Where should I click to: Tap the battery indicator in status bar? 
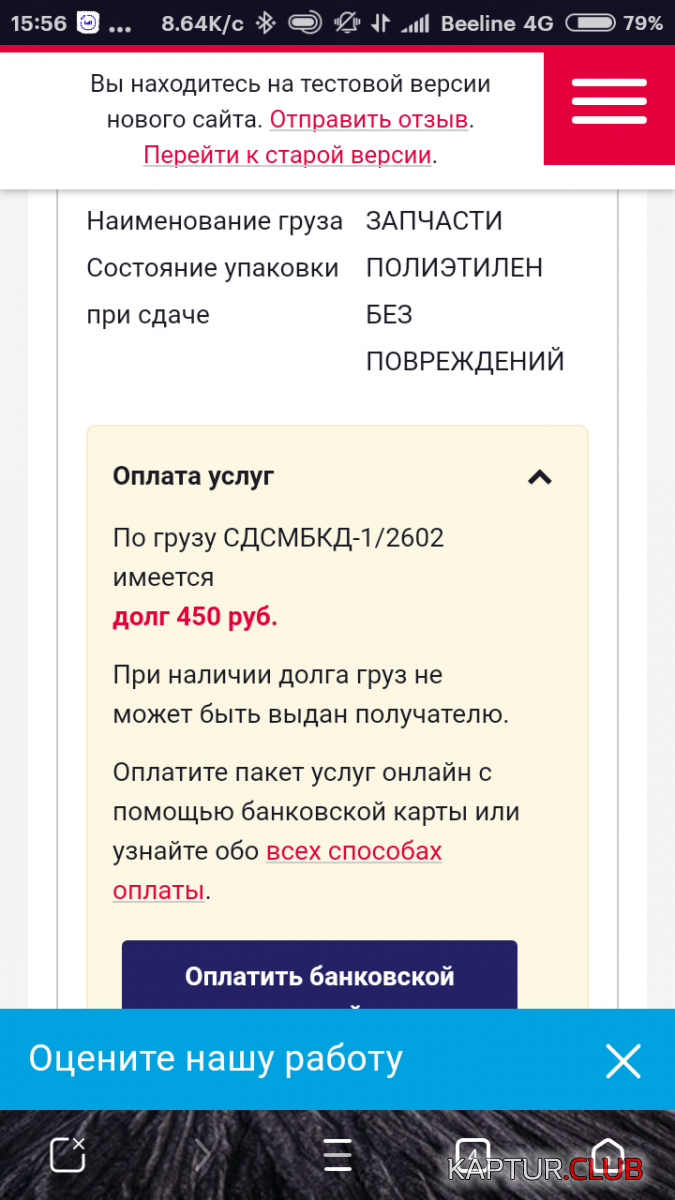[x=591, y=23]
